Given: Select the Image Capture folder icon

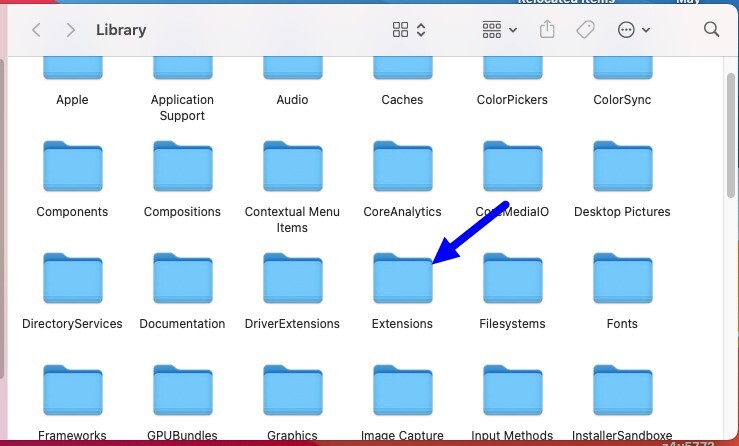Looking at the screenshot, I should [402, 390].
